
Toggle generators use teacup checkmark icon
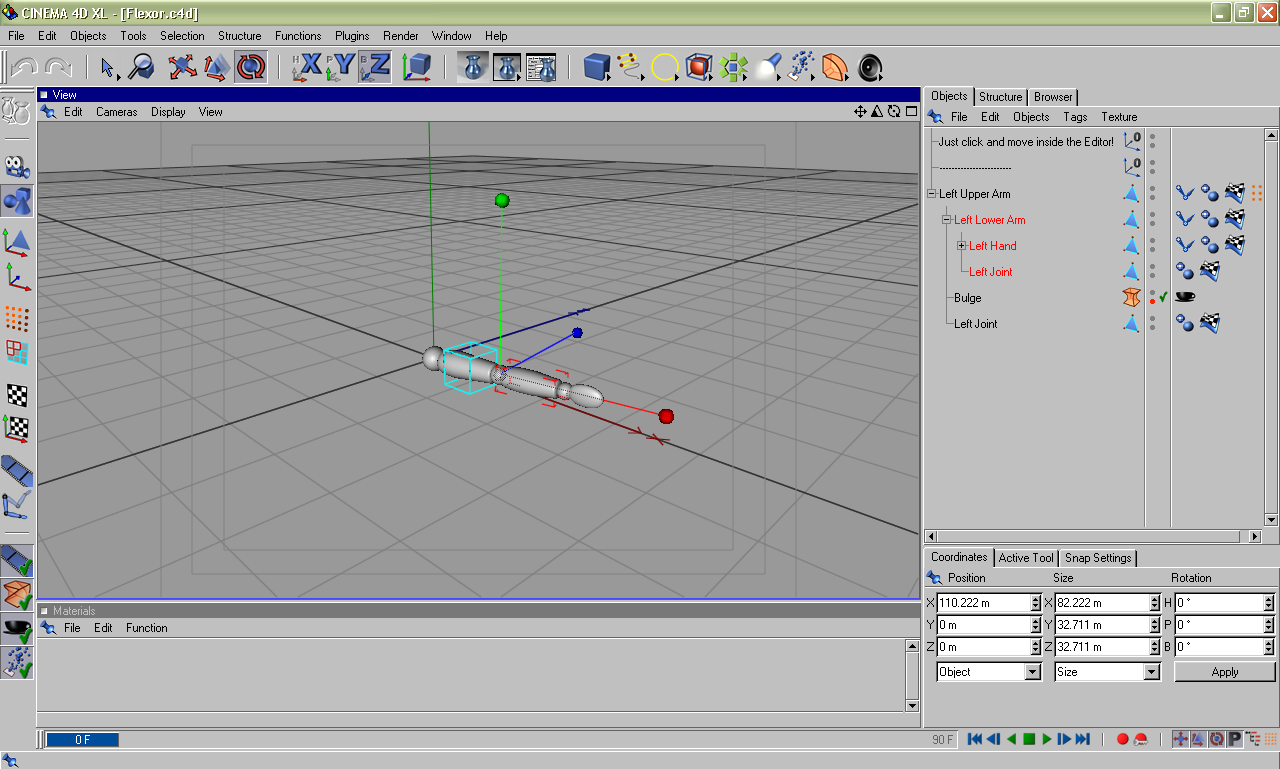click(17, 629)
